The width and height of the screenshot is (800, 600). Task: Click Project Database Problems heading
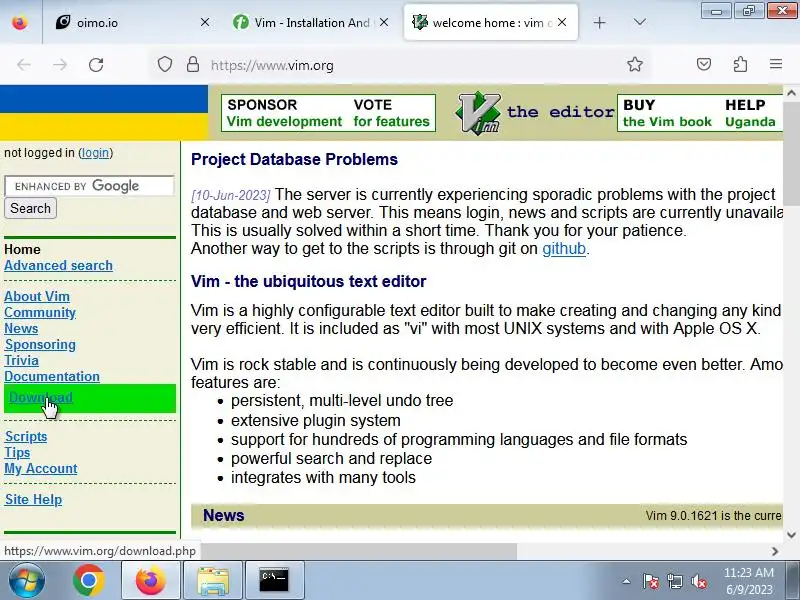tap(294, 159)
